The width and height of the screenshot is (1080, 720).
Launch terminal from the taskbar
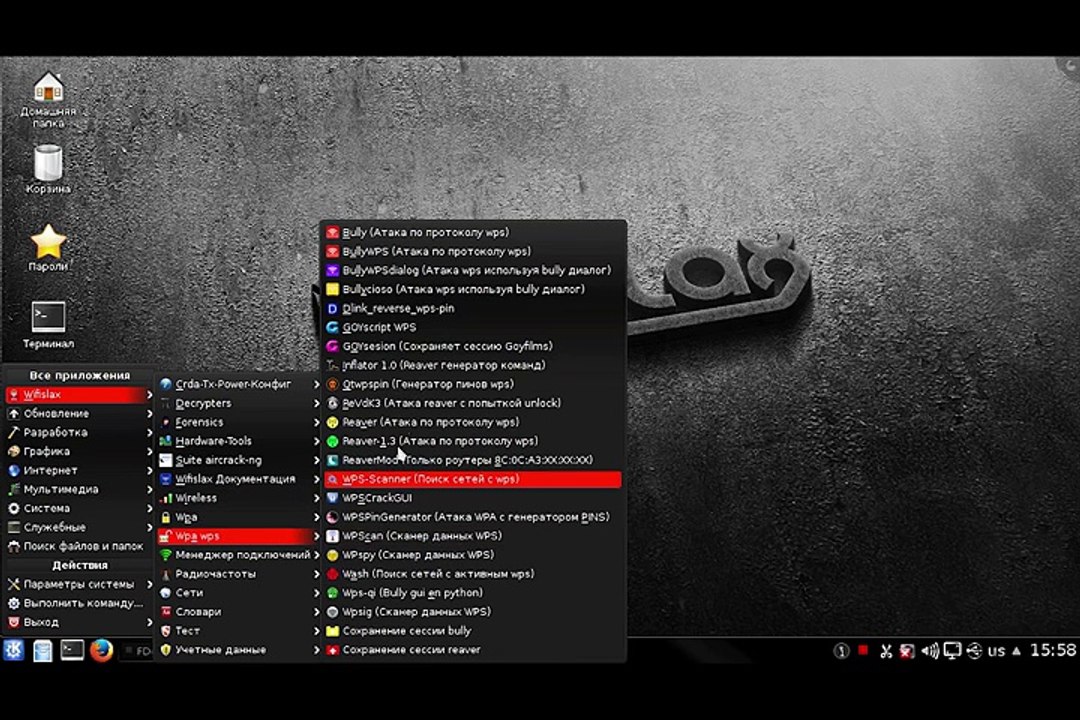click(x=72, y=649)
